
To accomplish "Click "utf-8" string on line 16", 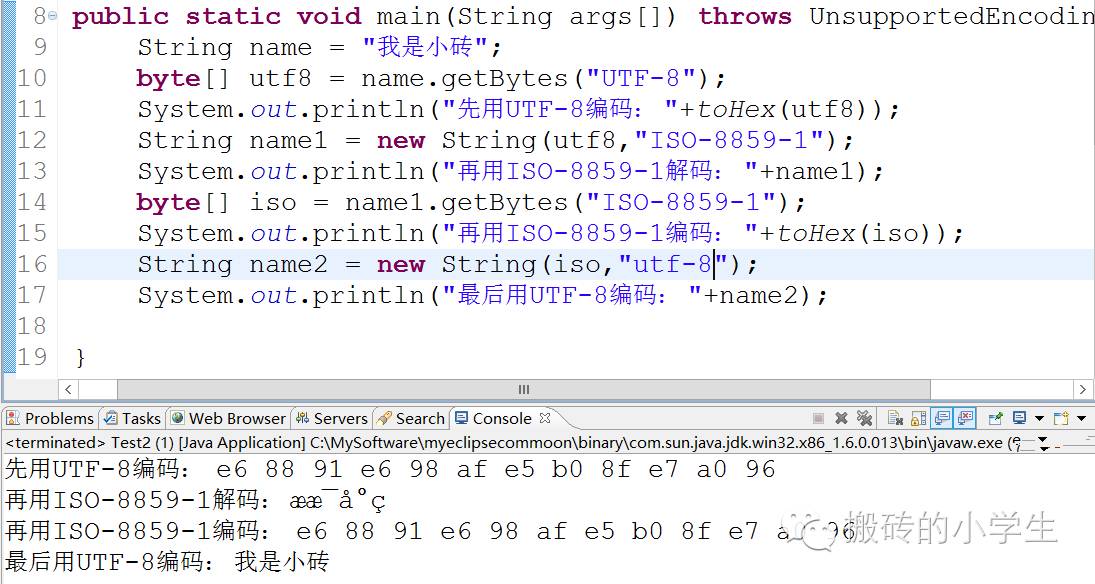I will 673,264.
